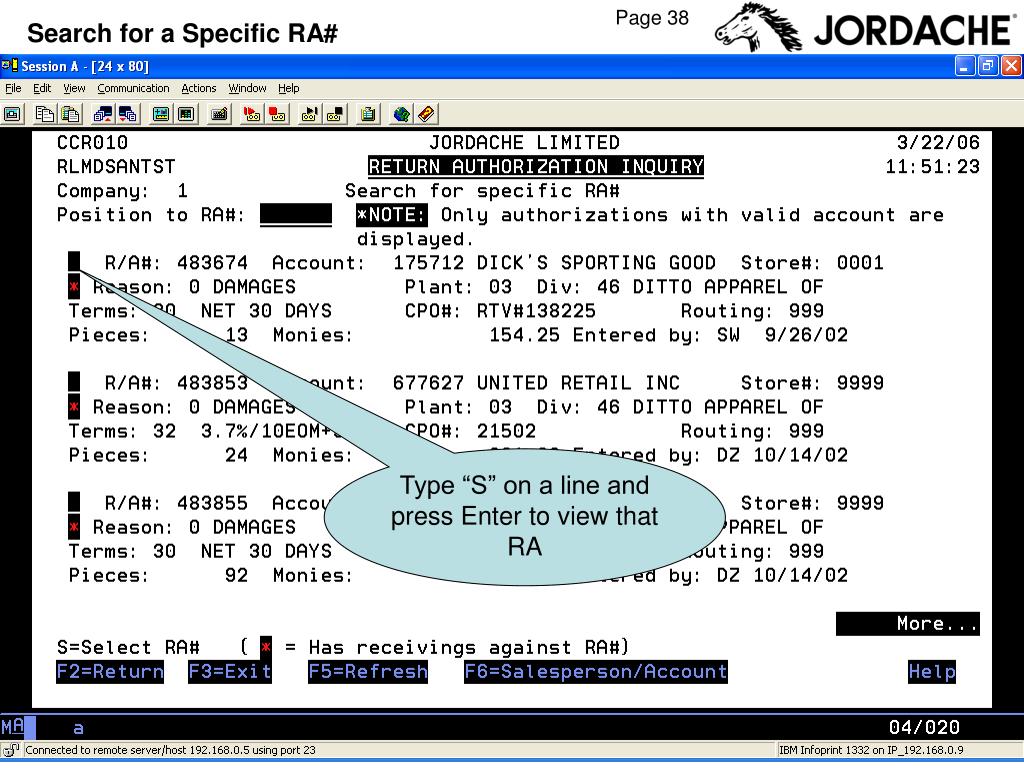Open the Help menu
The image size is (1024, 768).
[288, 88]
